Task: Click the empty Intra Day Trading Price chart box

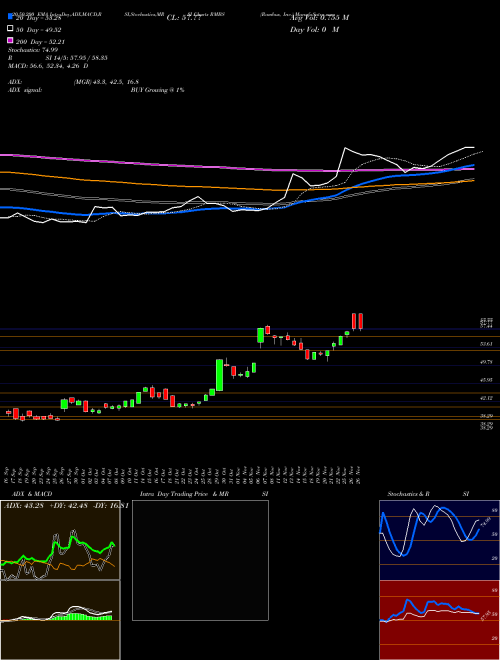Action: point(200,560)
